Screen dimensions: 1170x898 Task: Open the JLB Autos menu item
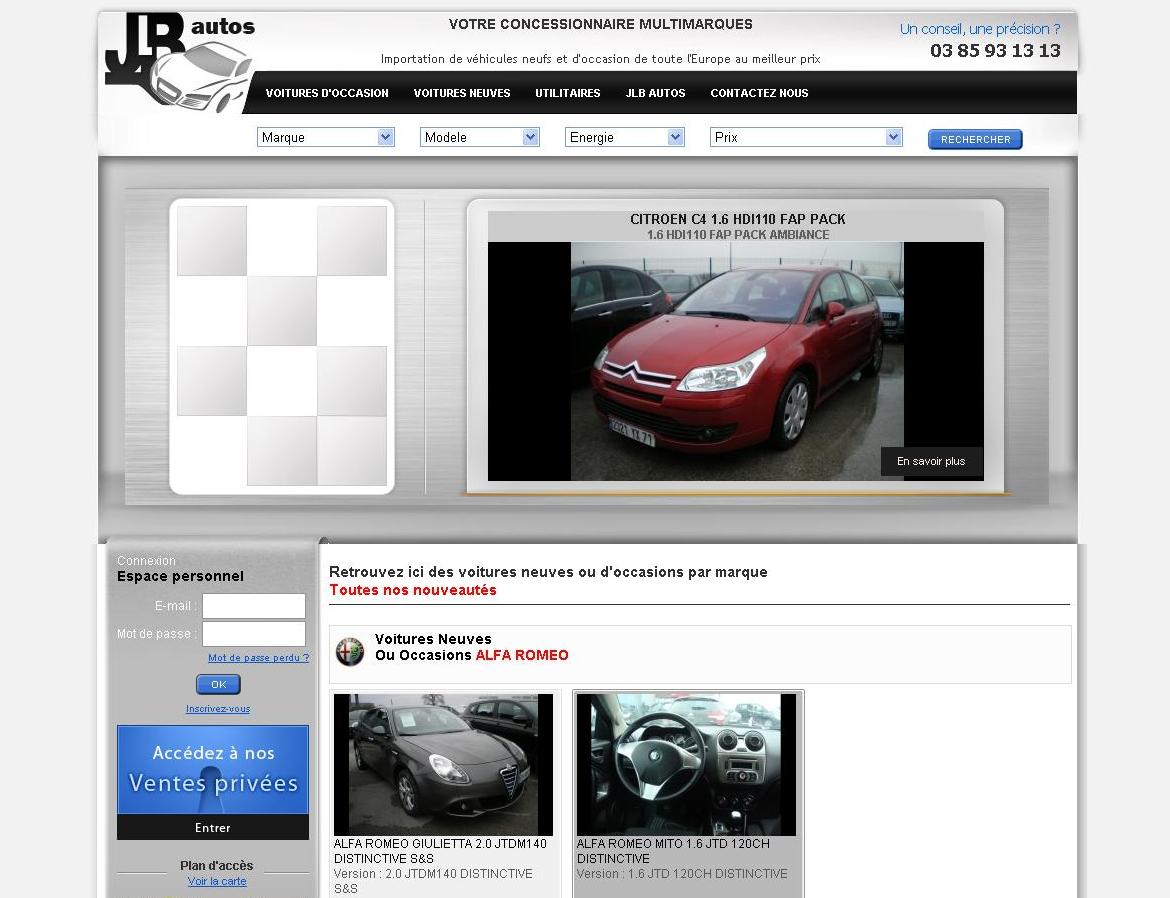(655, 93)
